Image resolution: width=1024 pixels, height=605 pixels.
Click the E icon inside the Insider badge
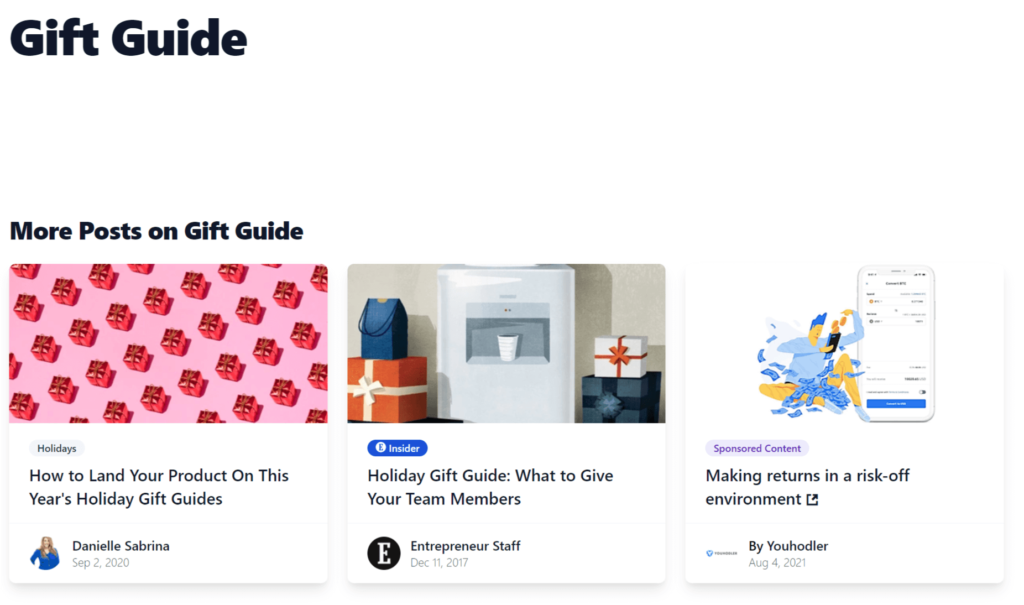pos(380,448)
